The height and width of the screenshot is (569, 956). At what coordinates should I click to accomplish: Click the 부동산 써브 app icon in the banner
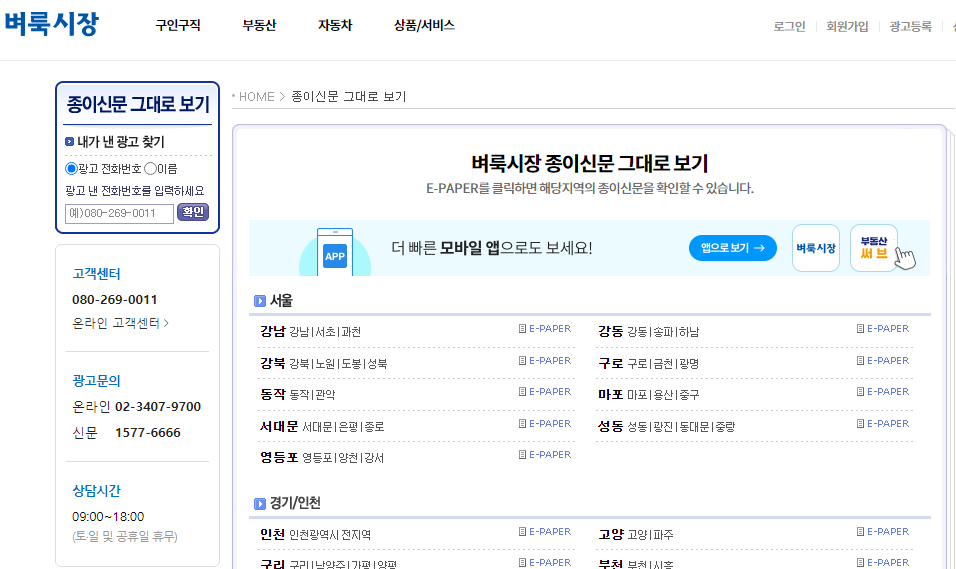(x=874, y=248)
